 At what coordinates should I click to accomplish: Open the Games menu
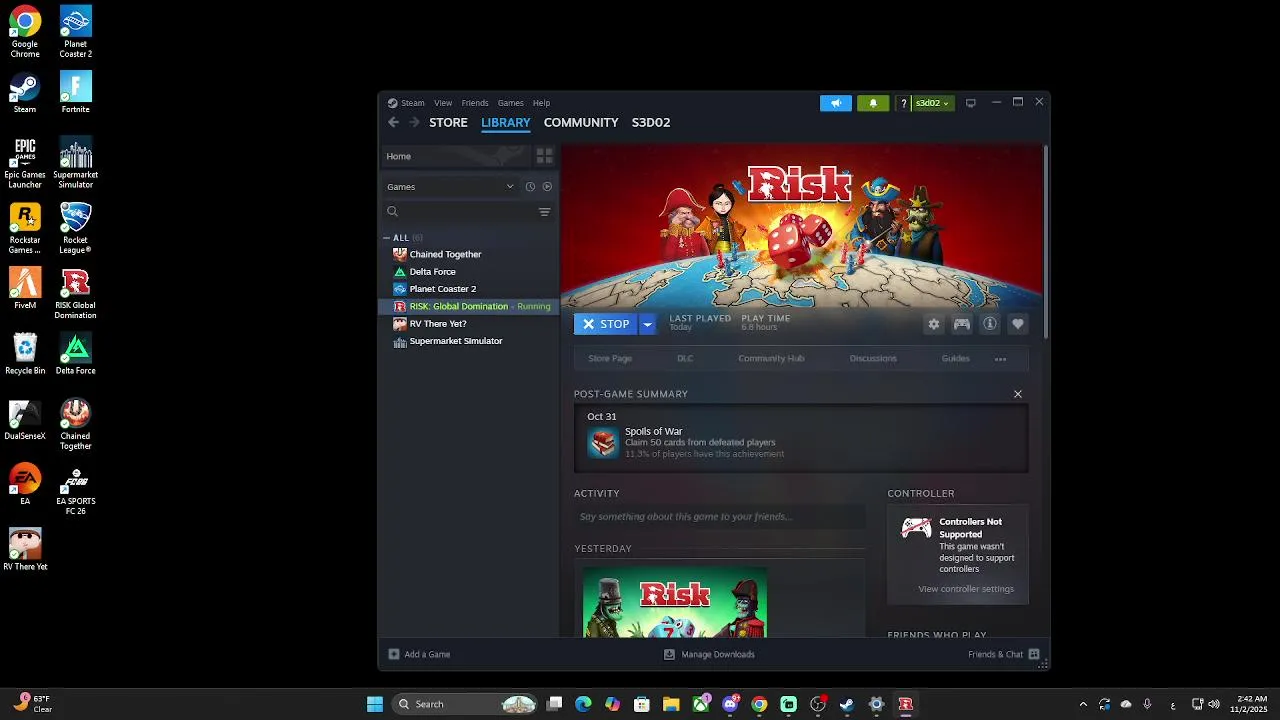point(511,103)
